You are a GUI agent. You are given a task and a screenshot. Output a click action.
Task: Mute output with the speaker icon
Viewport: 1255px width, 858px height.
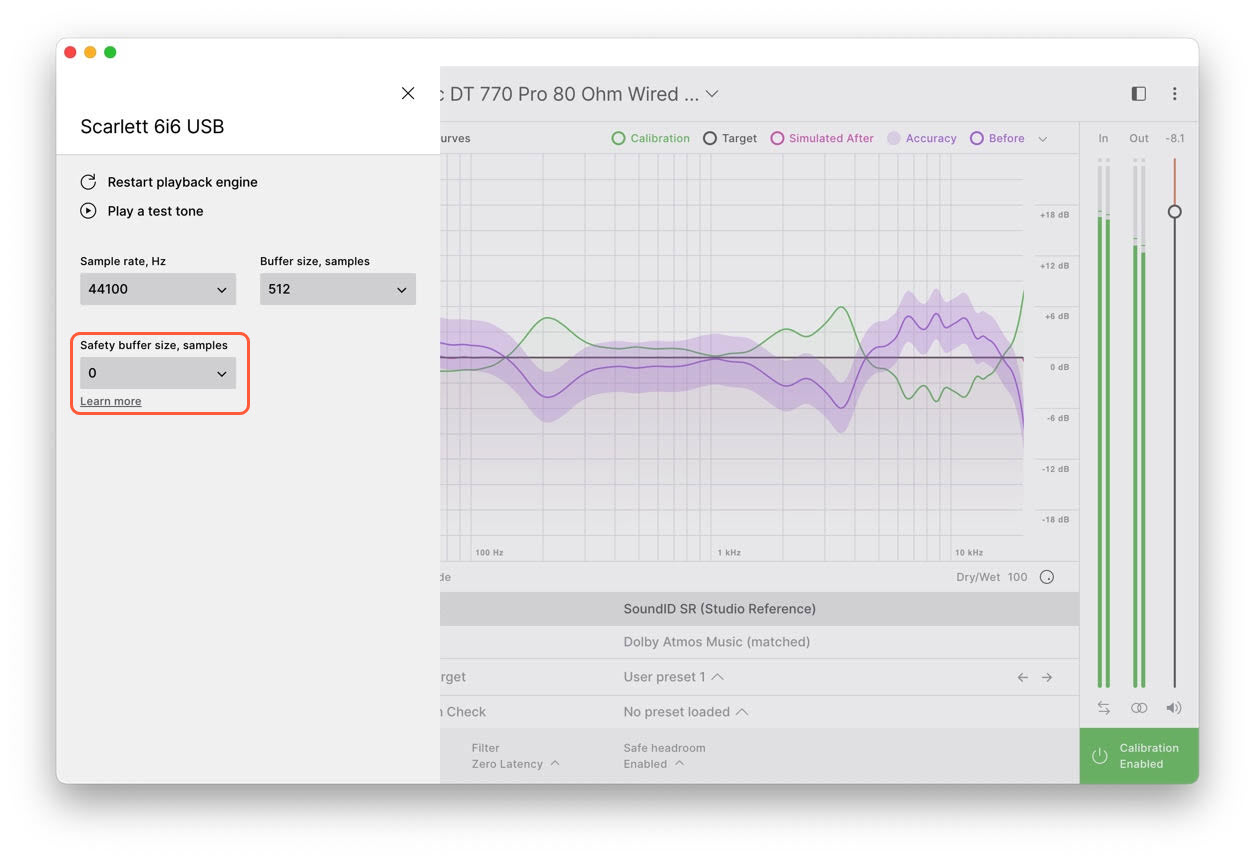1174,708
